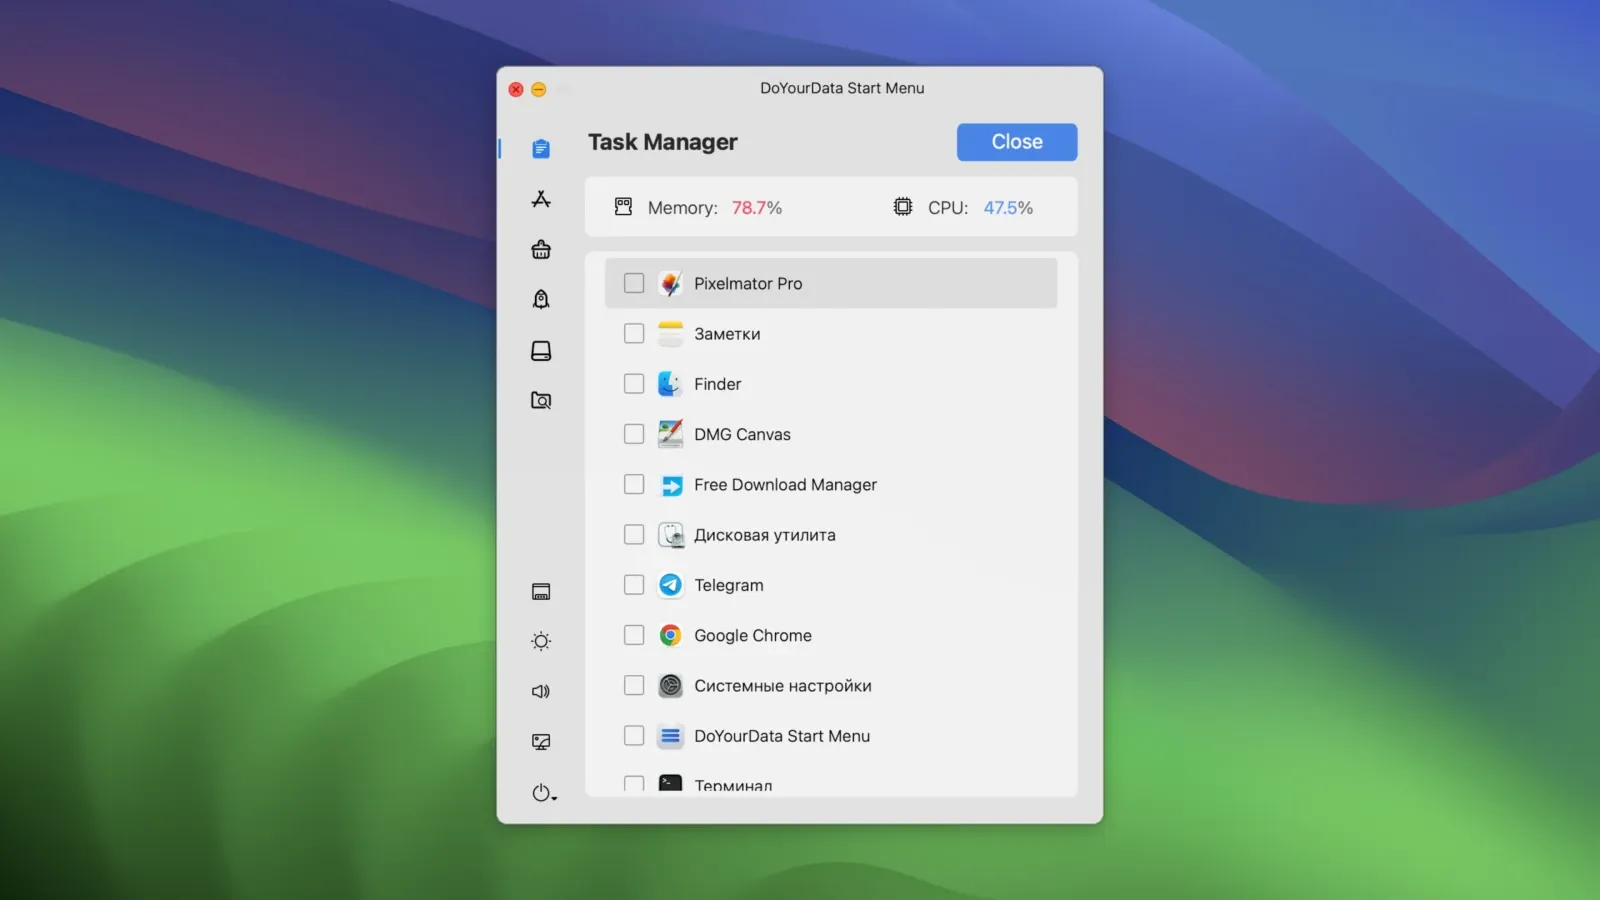
Task: Select the screen capture sidebar icon
Action: pos(540,740)
